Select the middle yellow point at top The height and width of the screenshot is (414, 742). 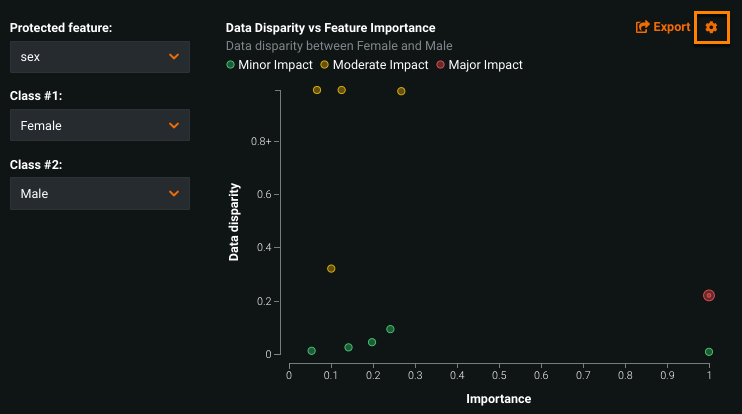(341, 90)
